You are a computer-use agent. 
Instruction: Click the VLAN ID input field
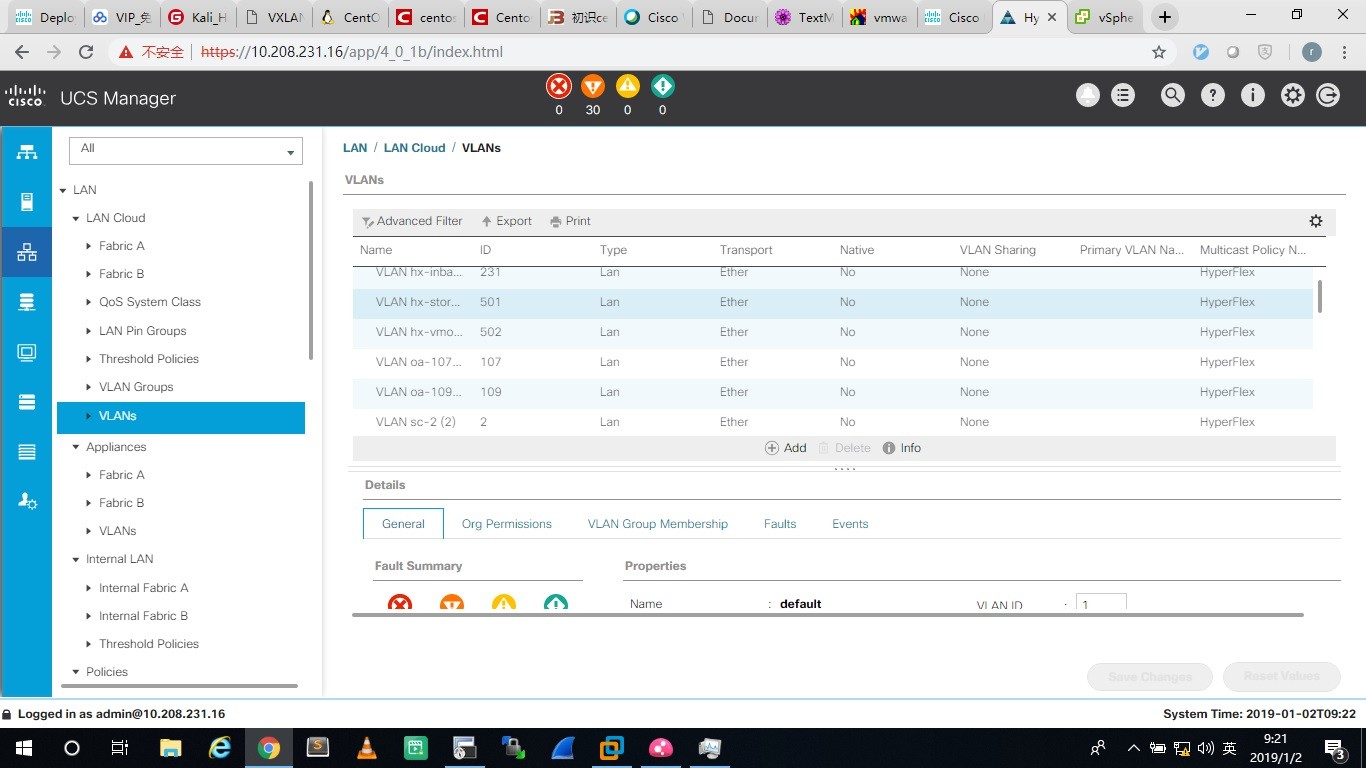pyautogui.click(x=1101, y=602)
